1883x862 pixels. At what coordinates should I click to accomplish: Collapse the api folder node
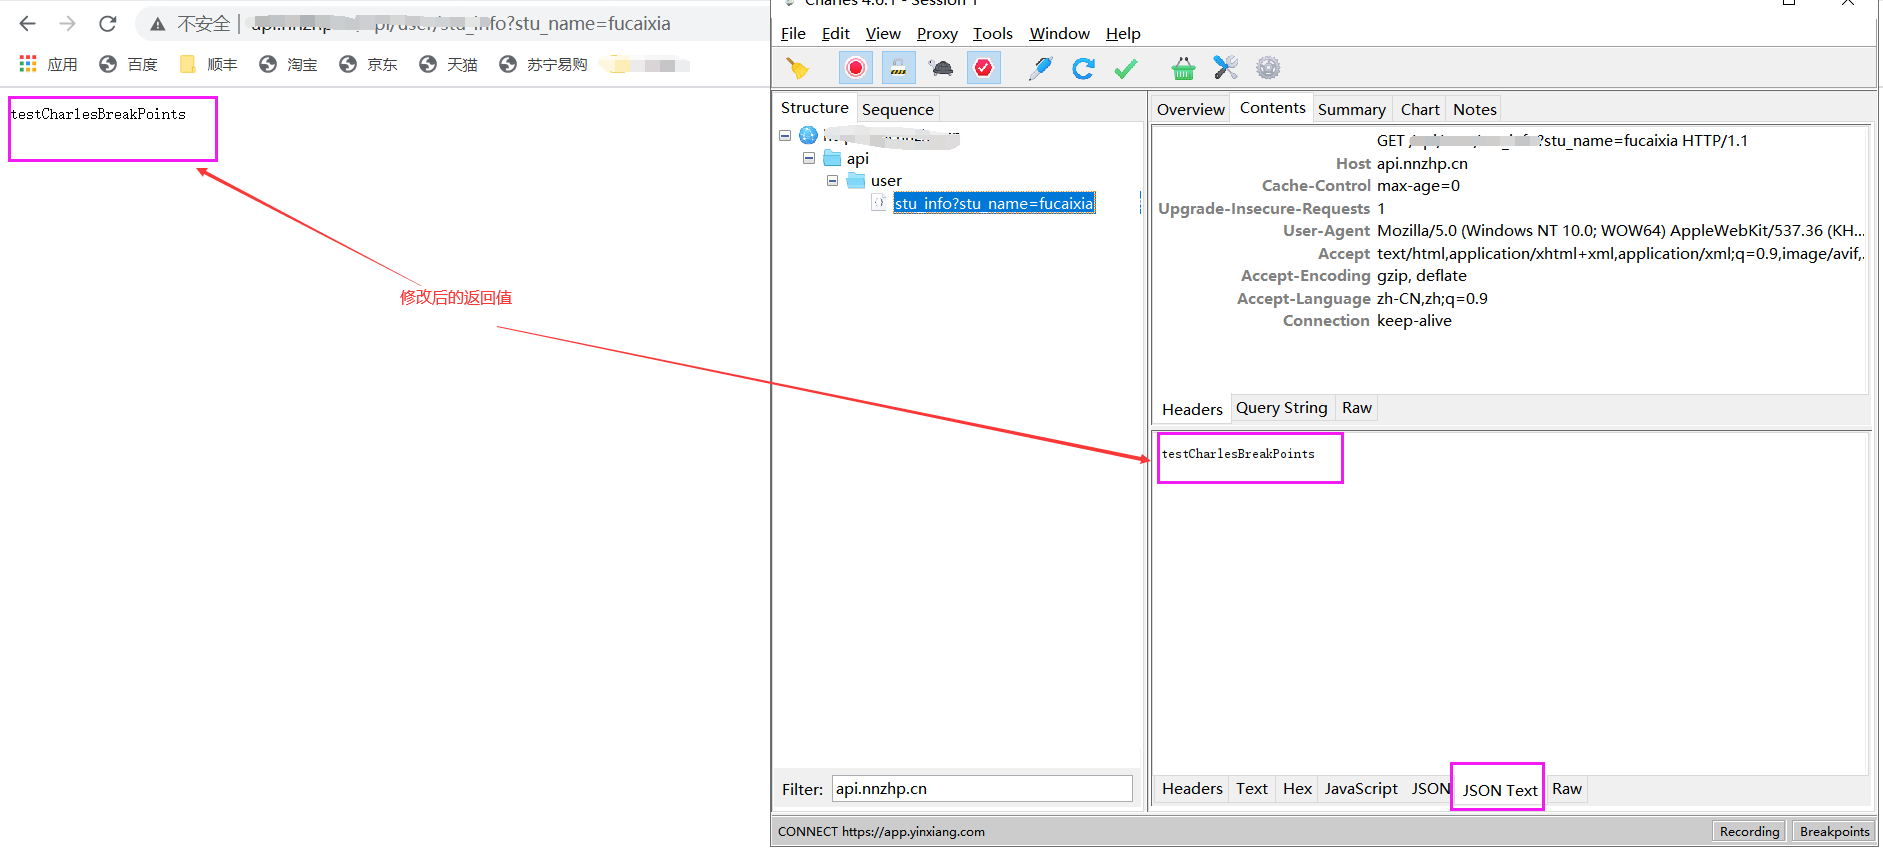pyautogui.click(x=809, y=158)
